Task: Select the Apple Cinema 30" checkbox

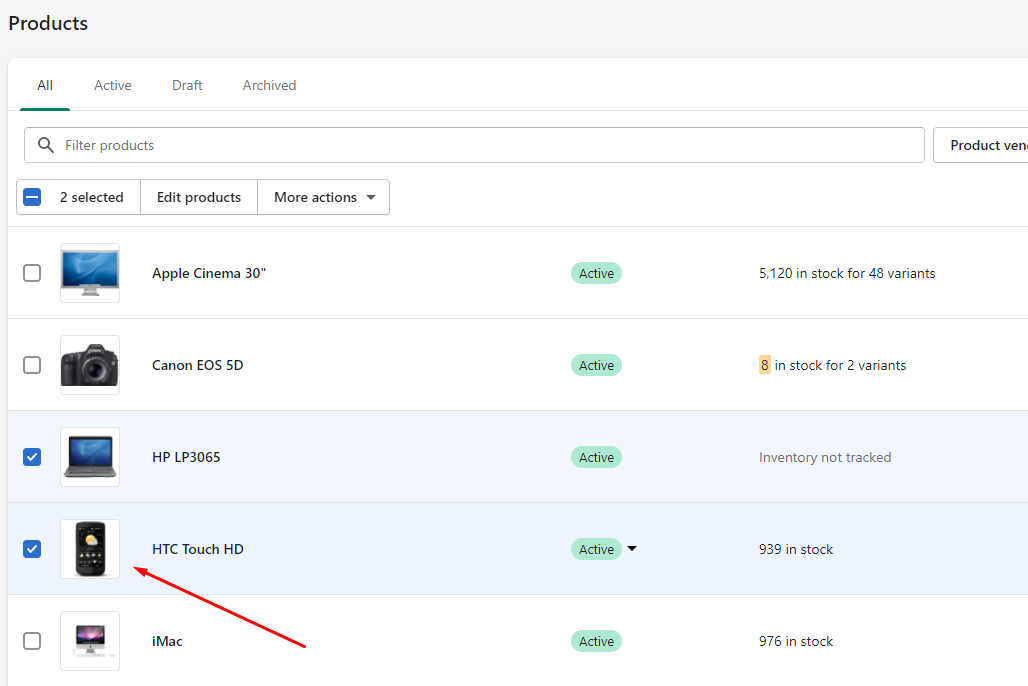Action: [x=32, y=273]
